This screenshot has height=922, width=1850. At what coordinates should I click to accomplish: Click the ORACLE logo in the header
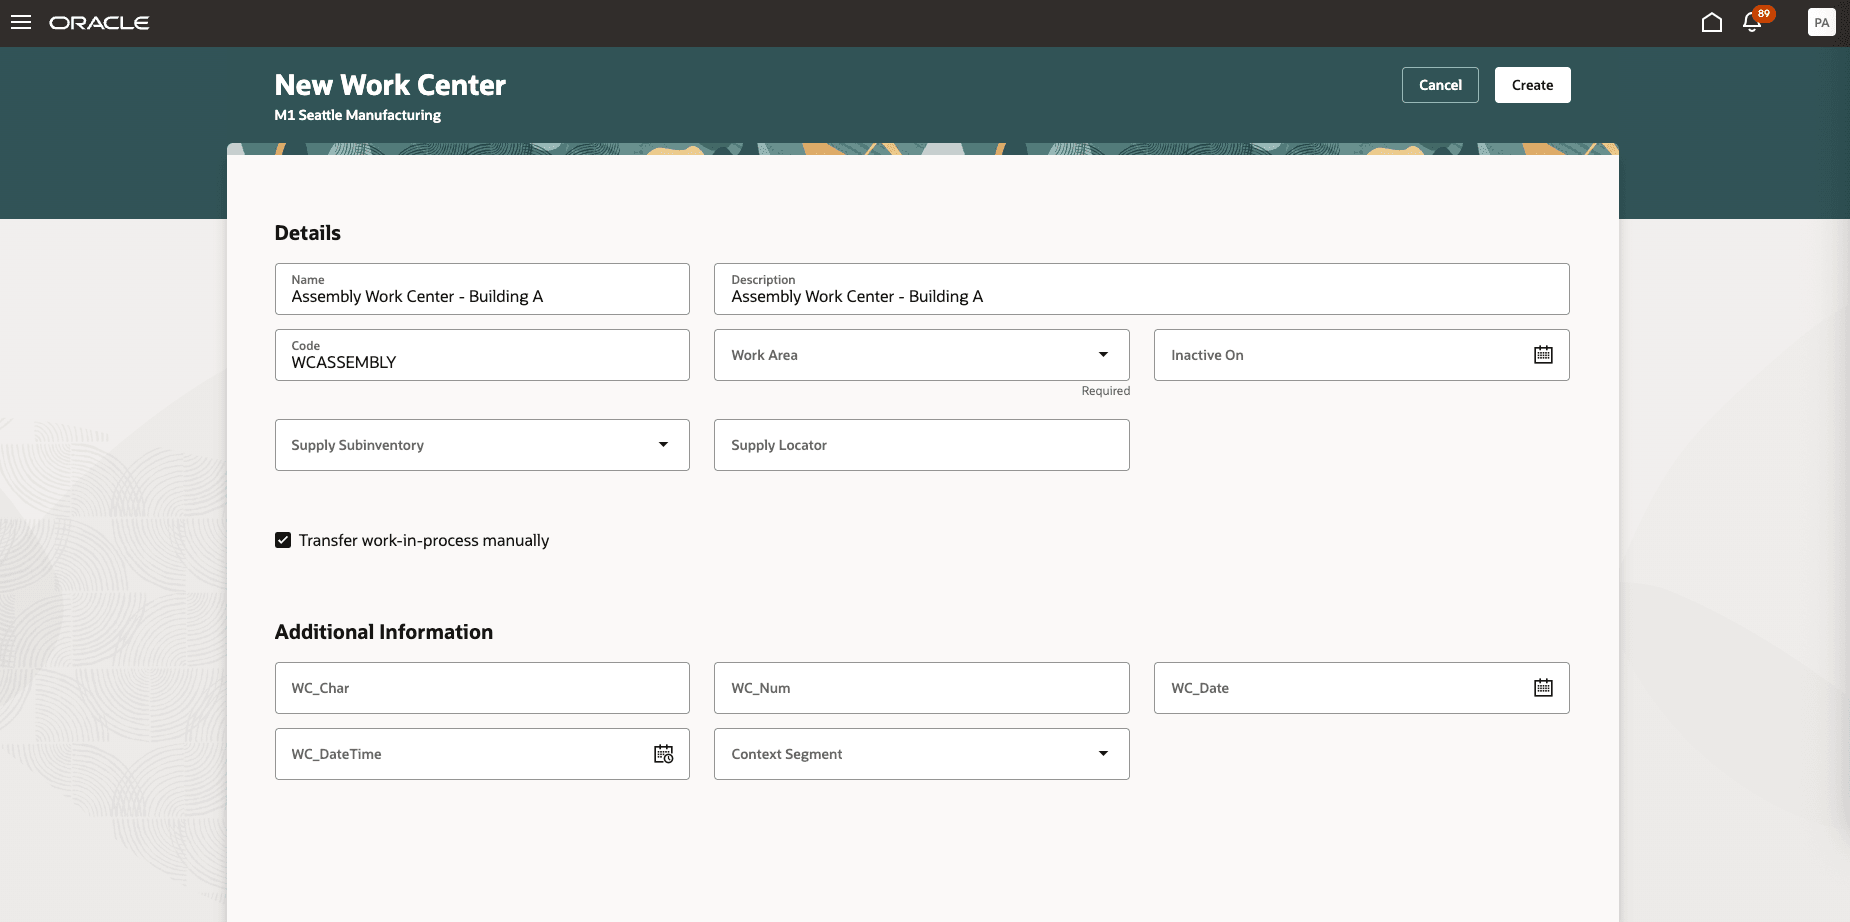(x=100, y=22)
